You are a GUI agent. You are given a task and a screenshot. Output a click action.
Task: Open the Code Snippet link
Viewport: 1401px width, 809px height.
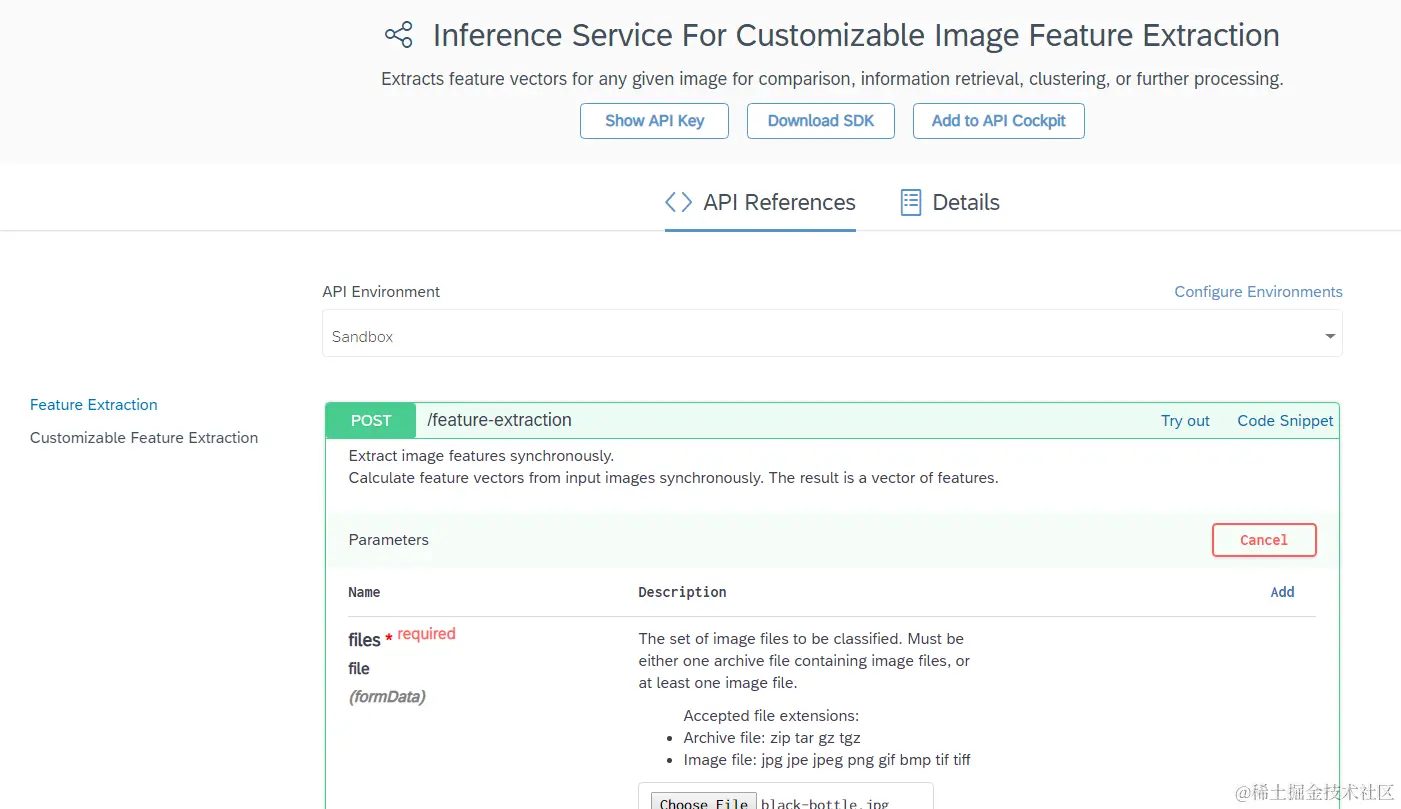[1285, 421]
